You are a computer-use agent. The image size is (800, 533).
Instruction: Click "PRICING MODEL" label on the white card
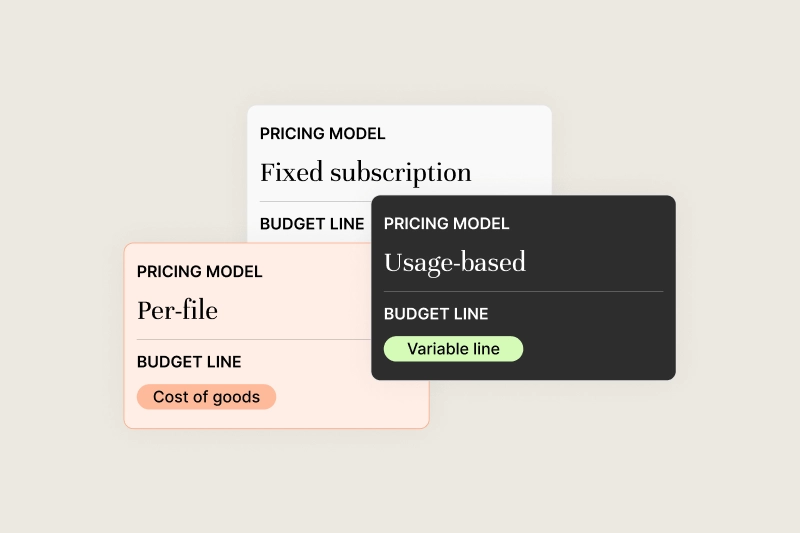click(322, 134)
